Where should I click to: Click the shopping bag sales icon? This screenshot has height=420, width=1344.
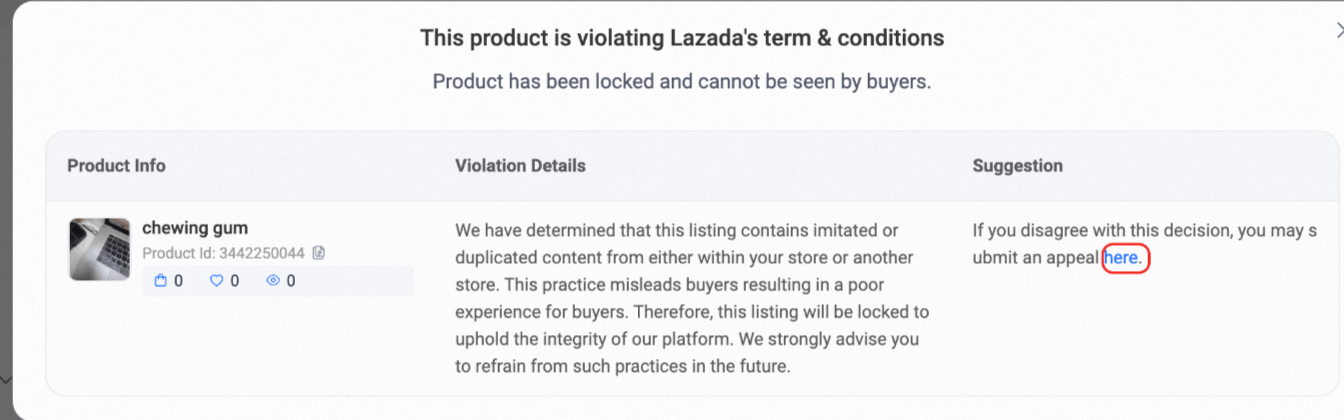pos(160,281)
